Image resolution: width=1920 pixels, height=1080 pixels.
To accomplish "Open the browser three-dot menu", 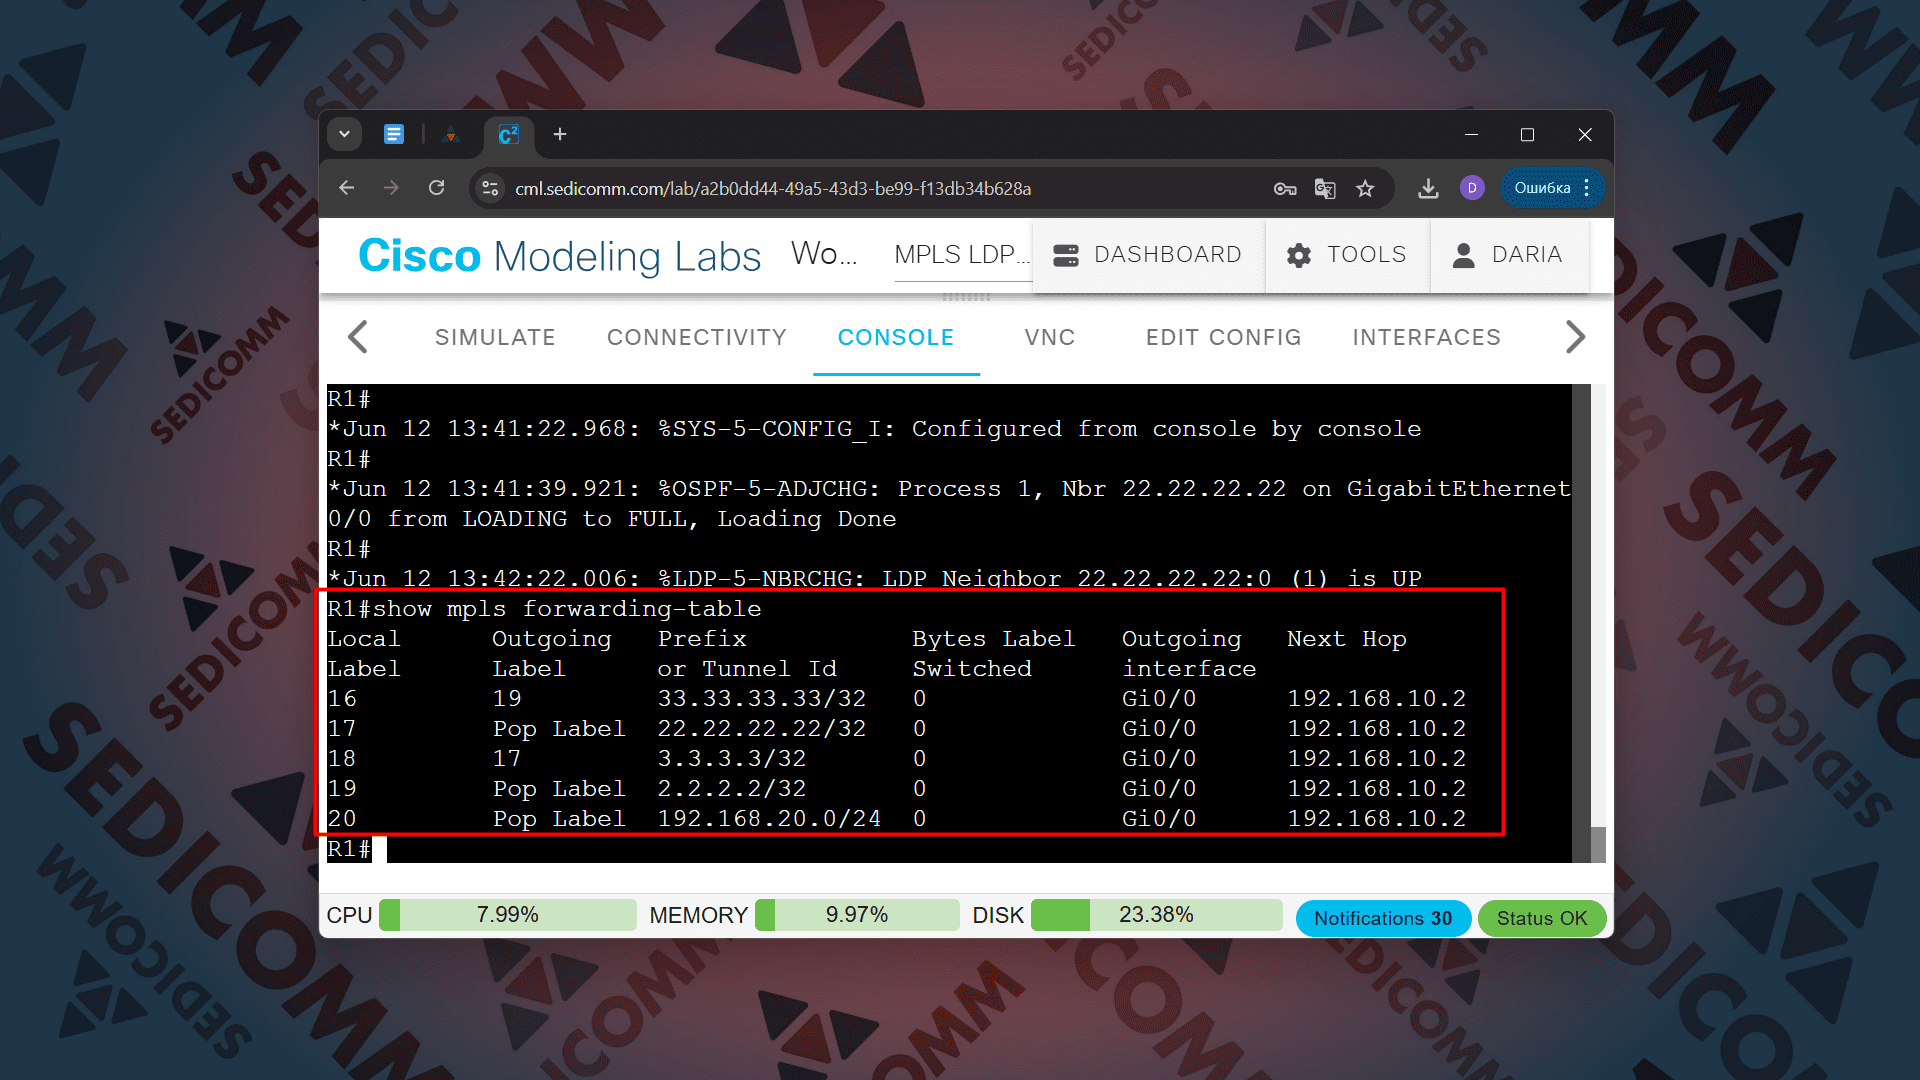I will 1587,188.
